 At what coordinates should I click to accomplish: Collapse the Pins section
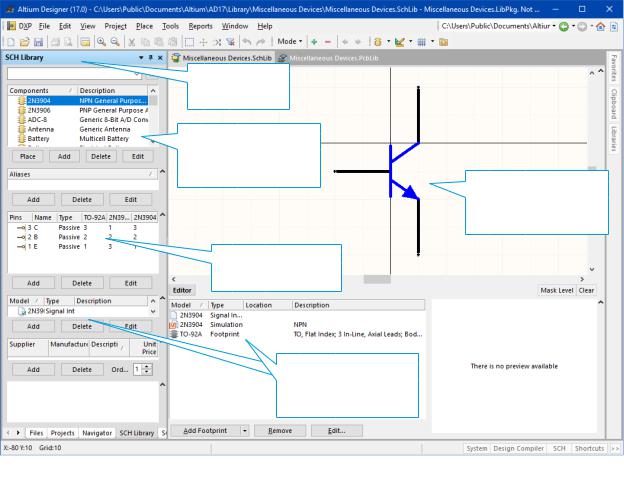162,215
